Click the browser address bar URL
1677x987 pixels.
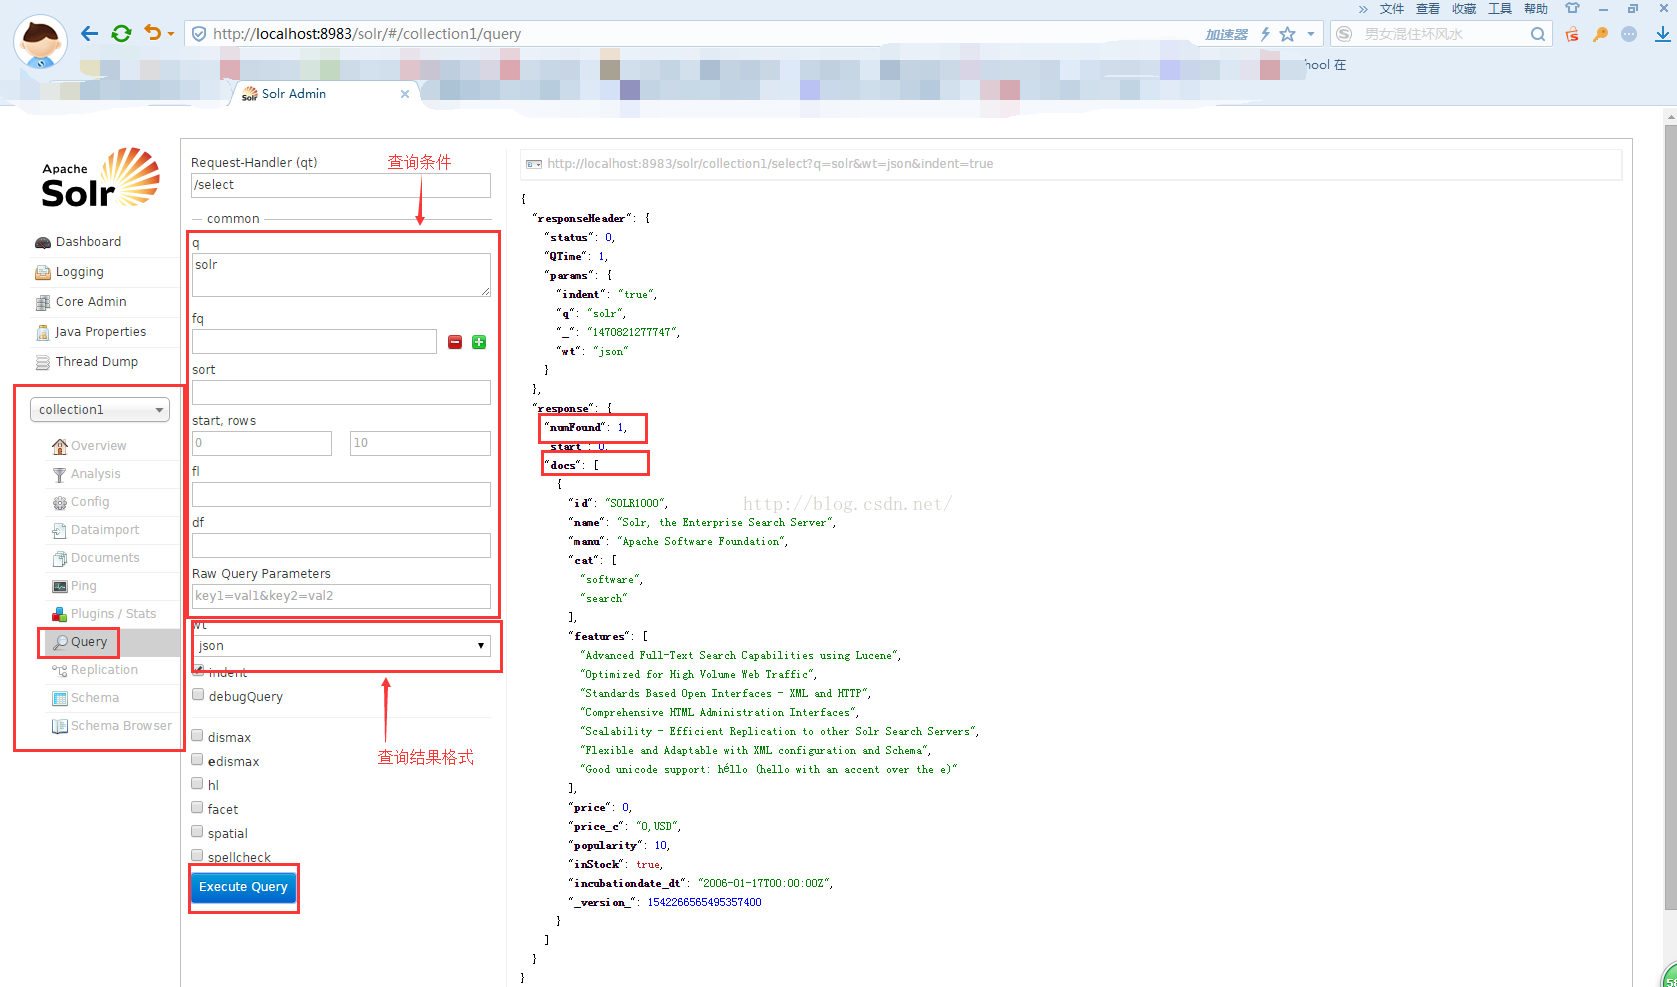pyautogui.click(x=367, y=34)
